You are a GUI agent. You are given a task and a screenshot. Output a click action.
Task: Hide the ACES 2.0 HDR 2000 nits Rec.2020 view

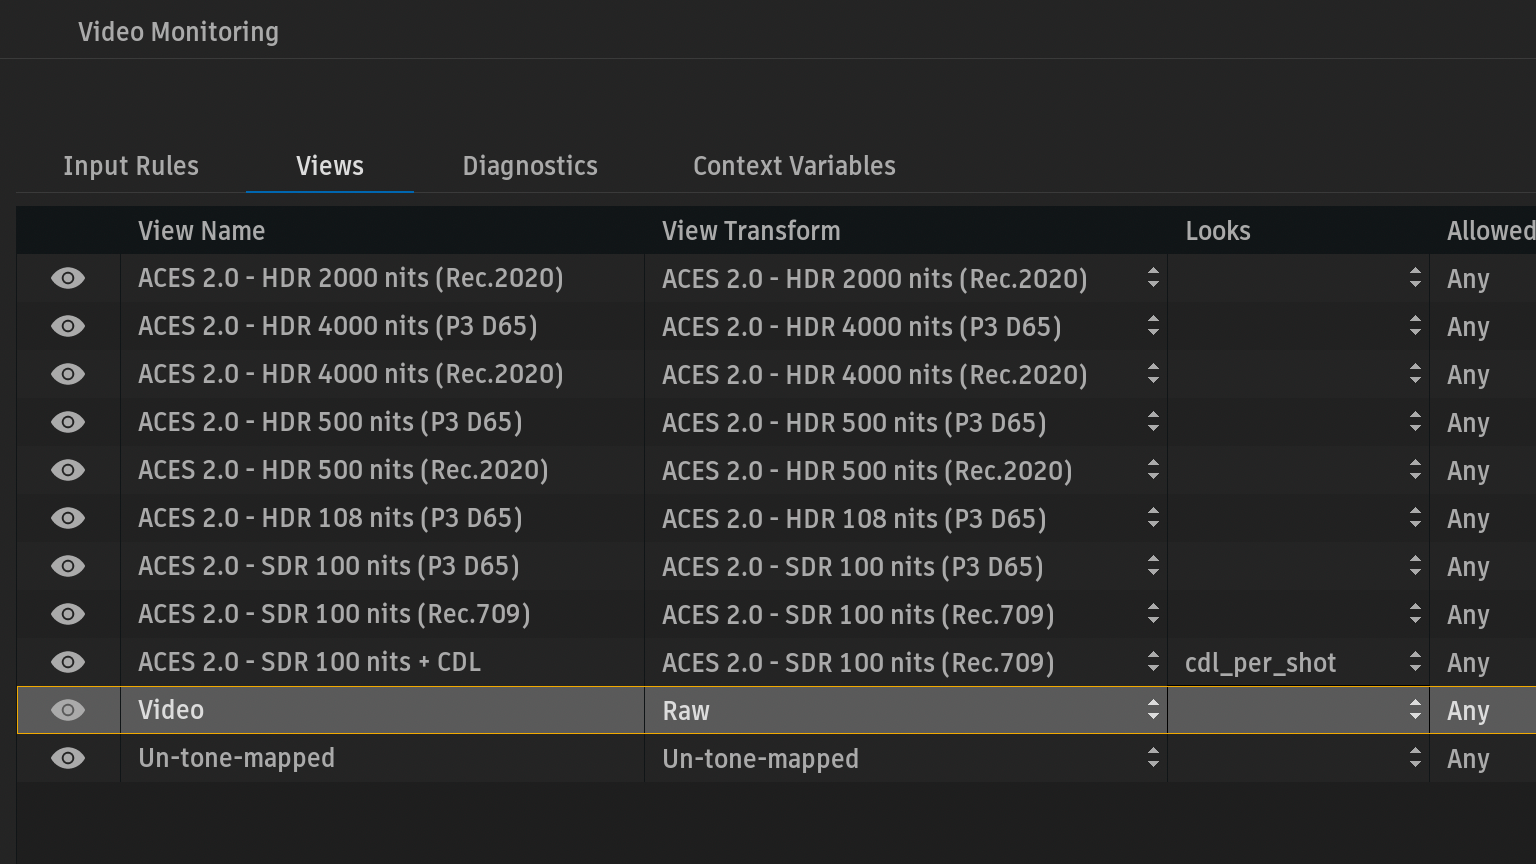coord(68,278)
